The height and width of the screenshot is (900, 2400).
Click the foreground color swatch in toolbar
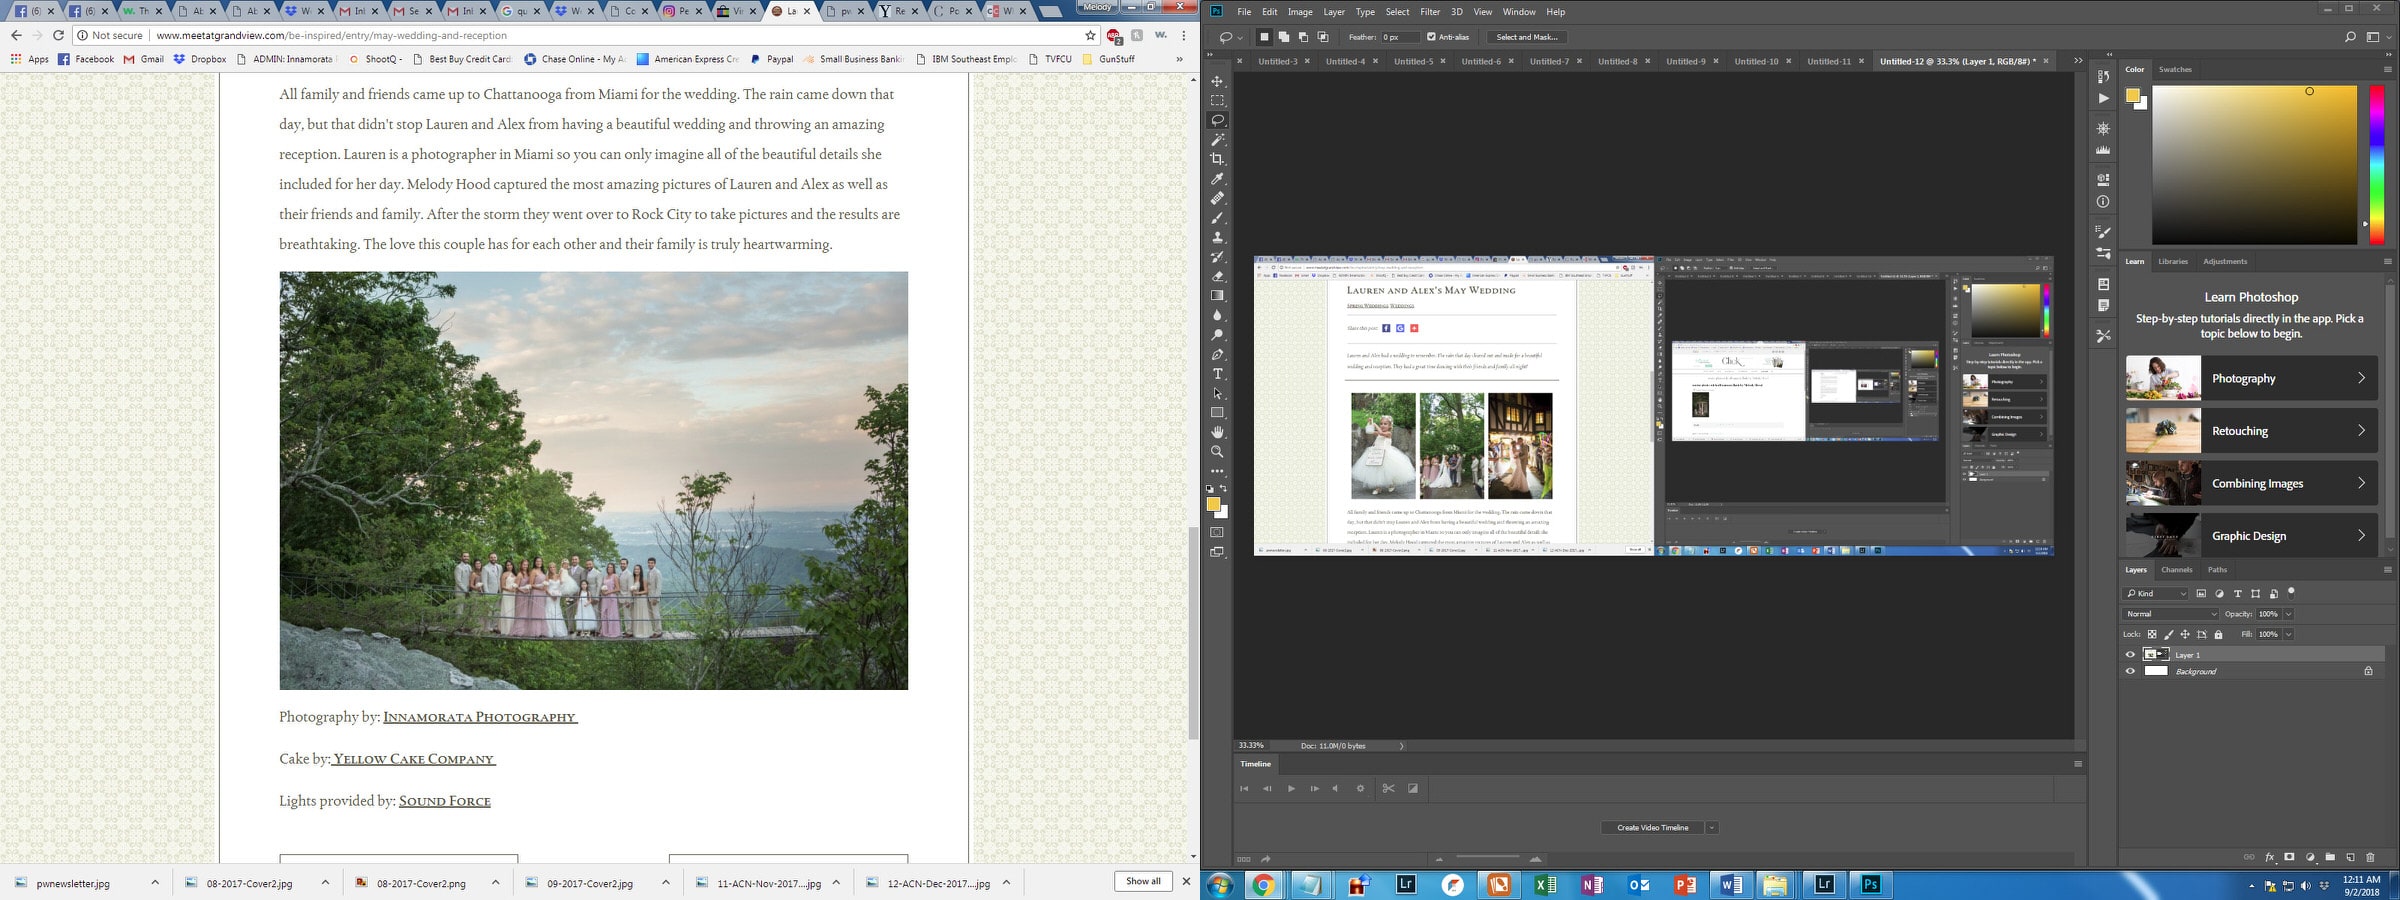coord(1212,504)
